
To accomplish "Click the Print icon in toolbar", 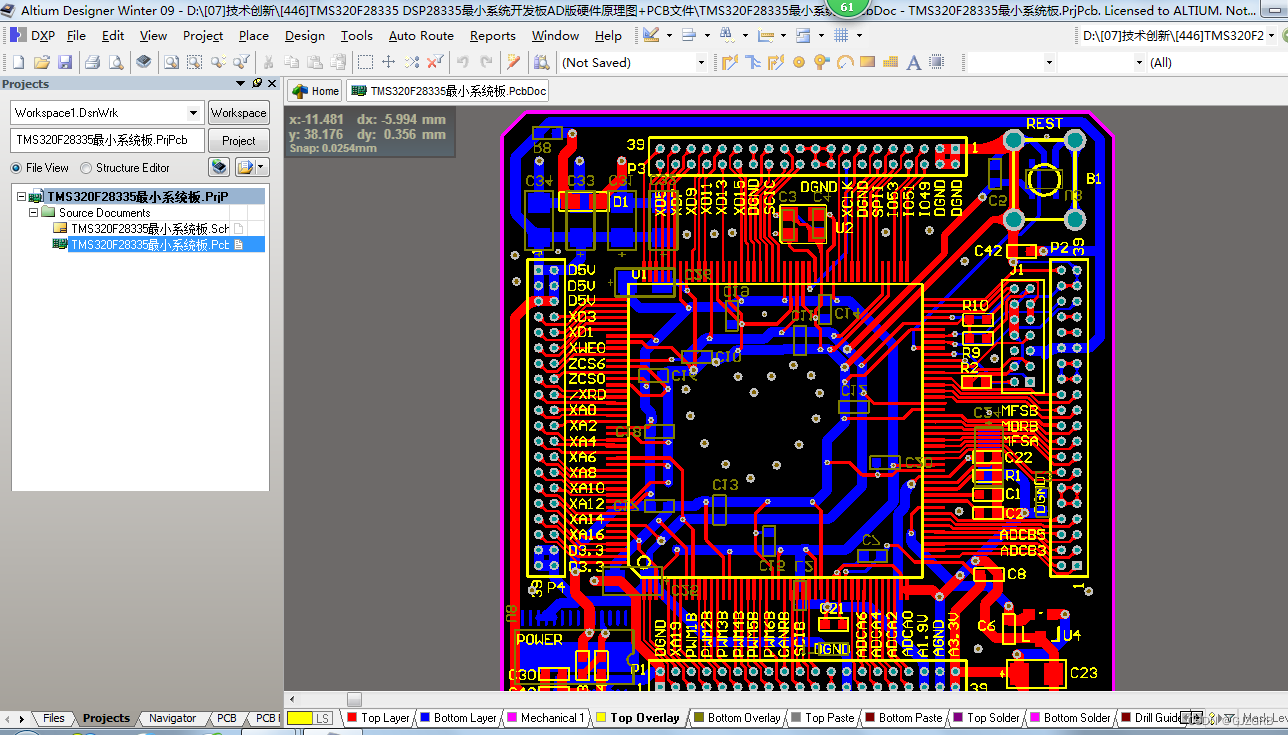I will pyautogui.click(x=93, y=62).
